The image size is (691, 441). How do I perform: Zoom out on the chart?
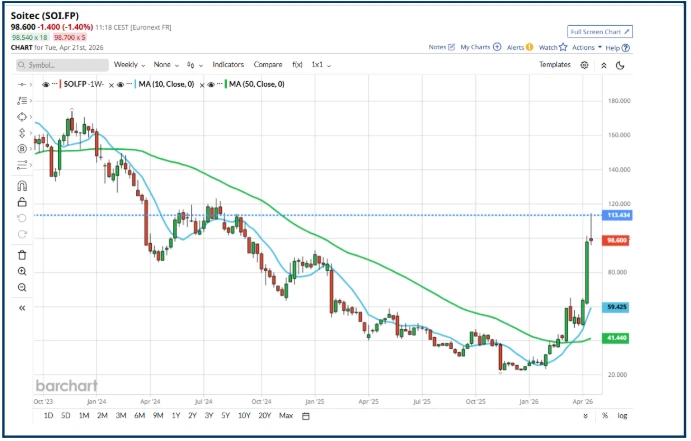[x=22, y=288]
